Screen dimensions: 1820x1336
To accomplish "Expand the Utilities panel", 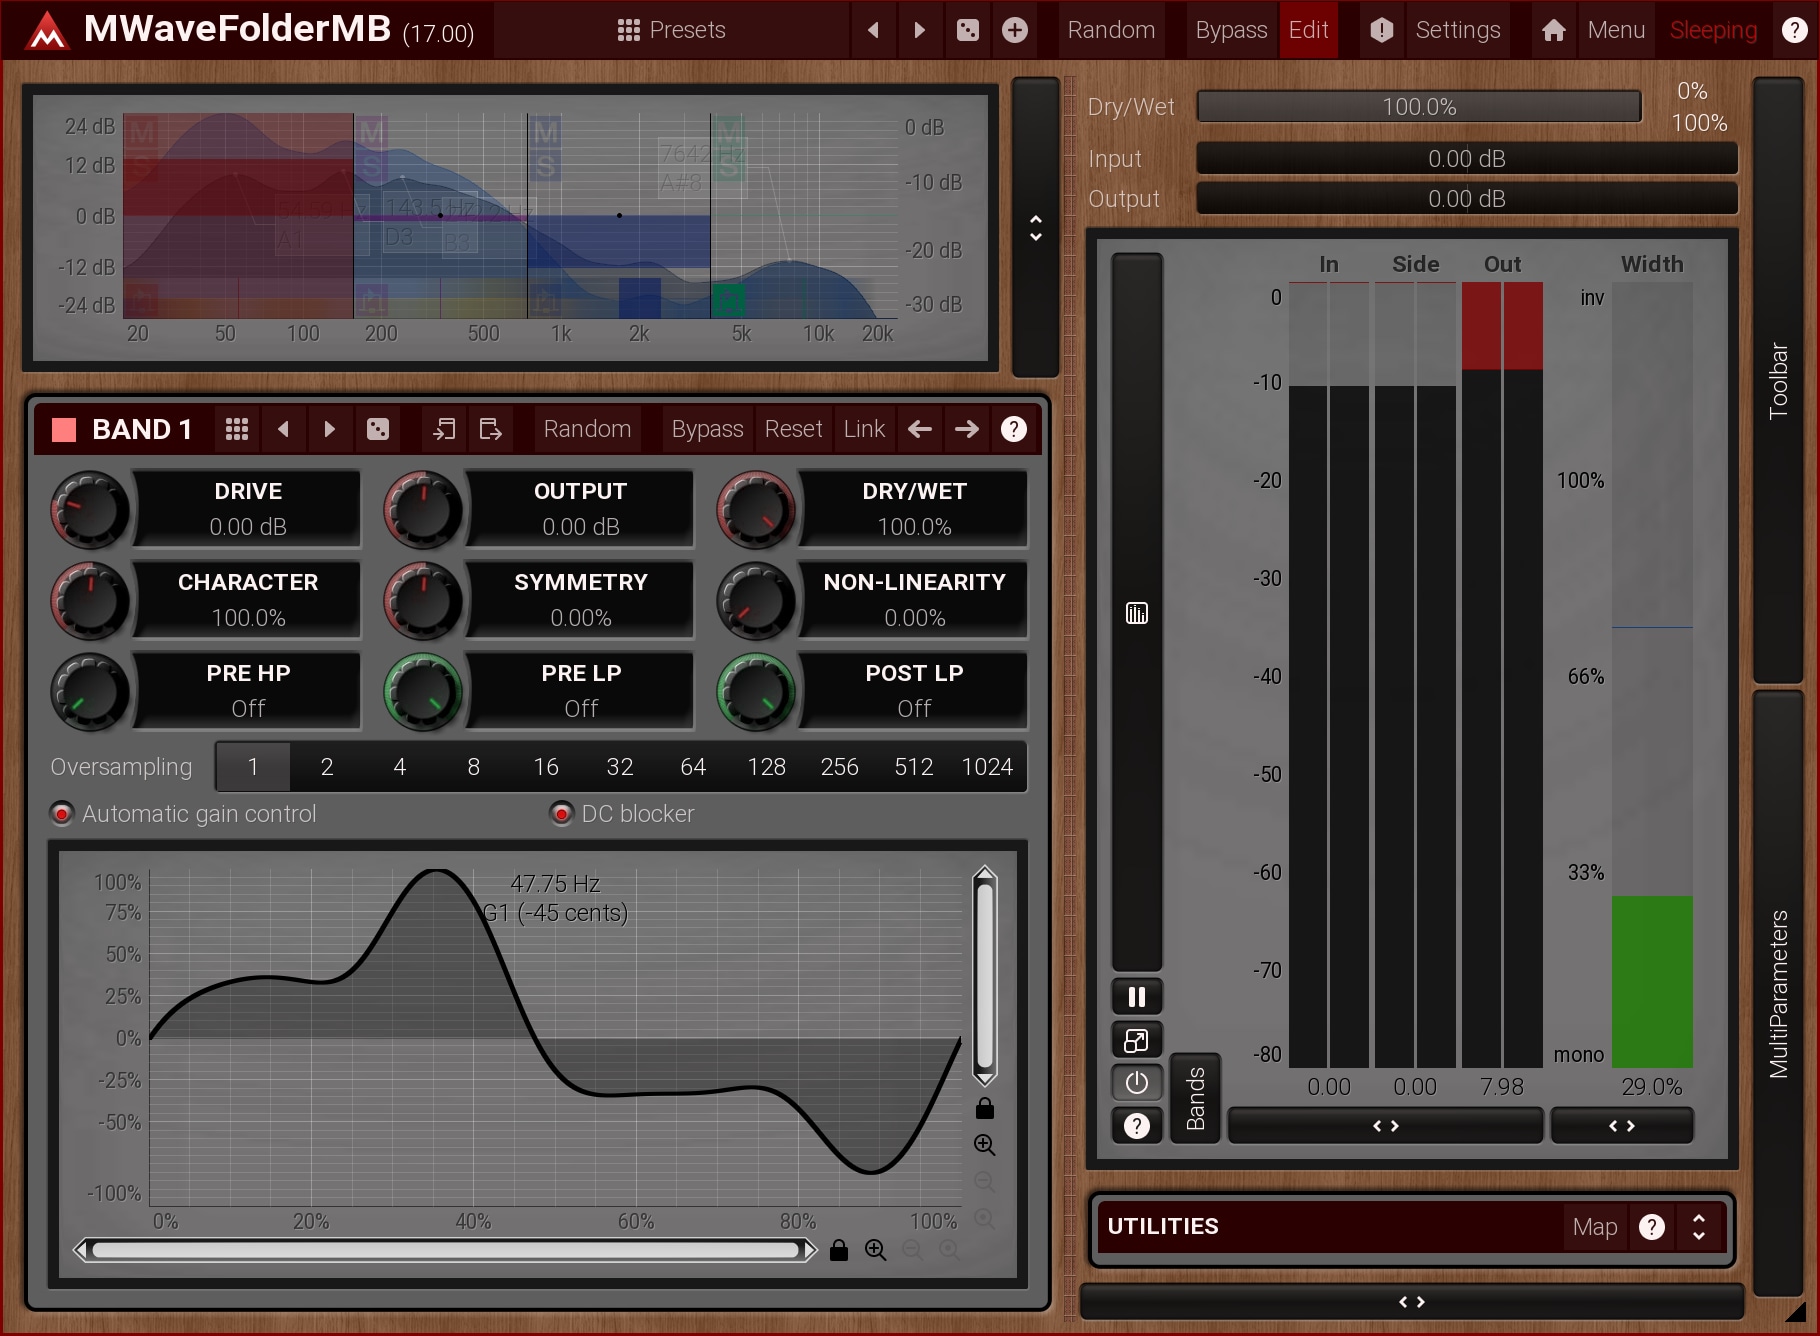I will (1698, 1226).
